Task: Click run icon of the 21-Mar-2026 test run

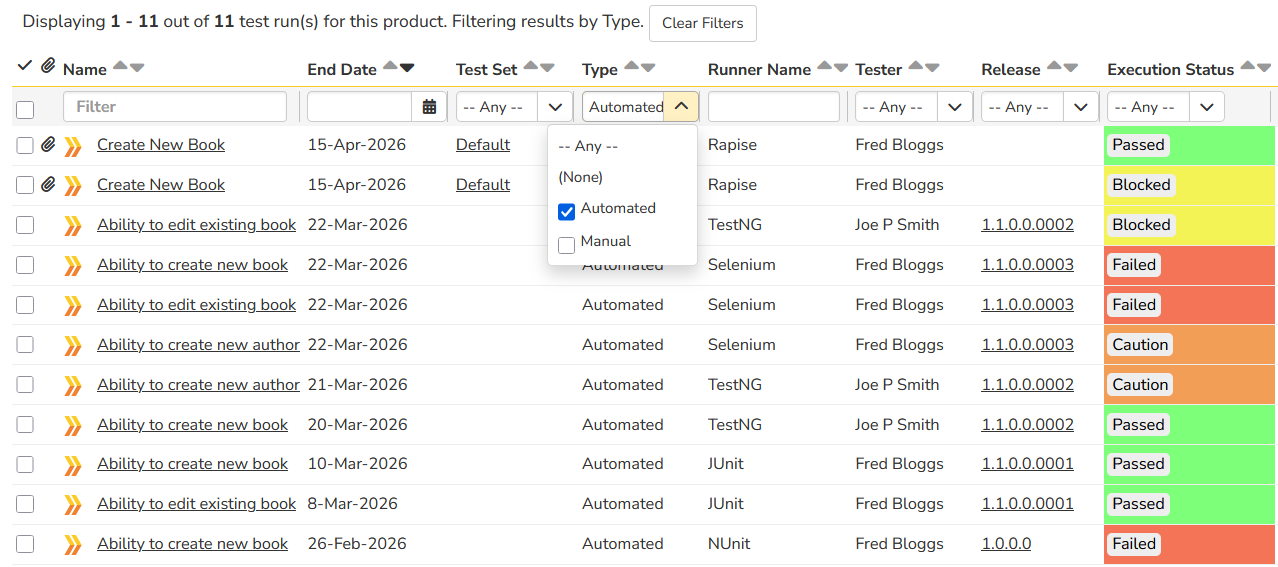Action: click(73, 385)
